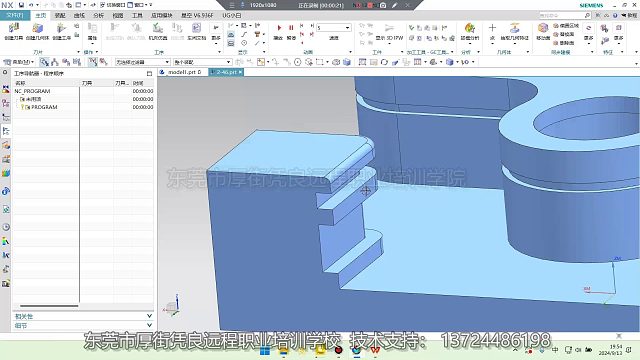
Task: Open the shaded rendering style cube dropdown
Action: (x=451, y=62)
